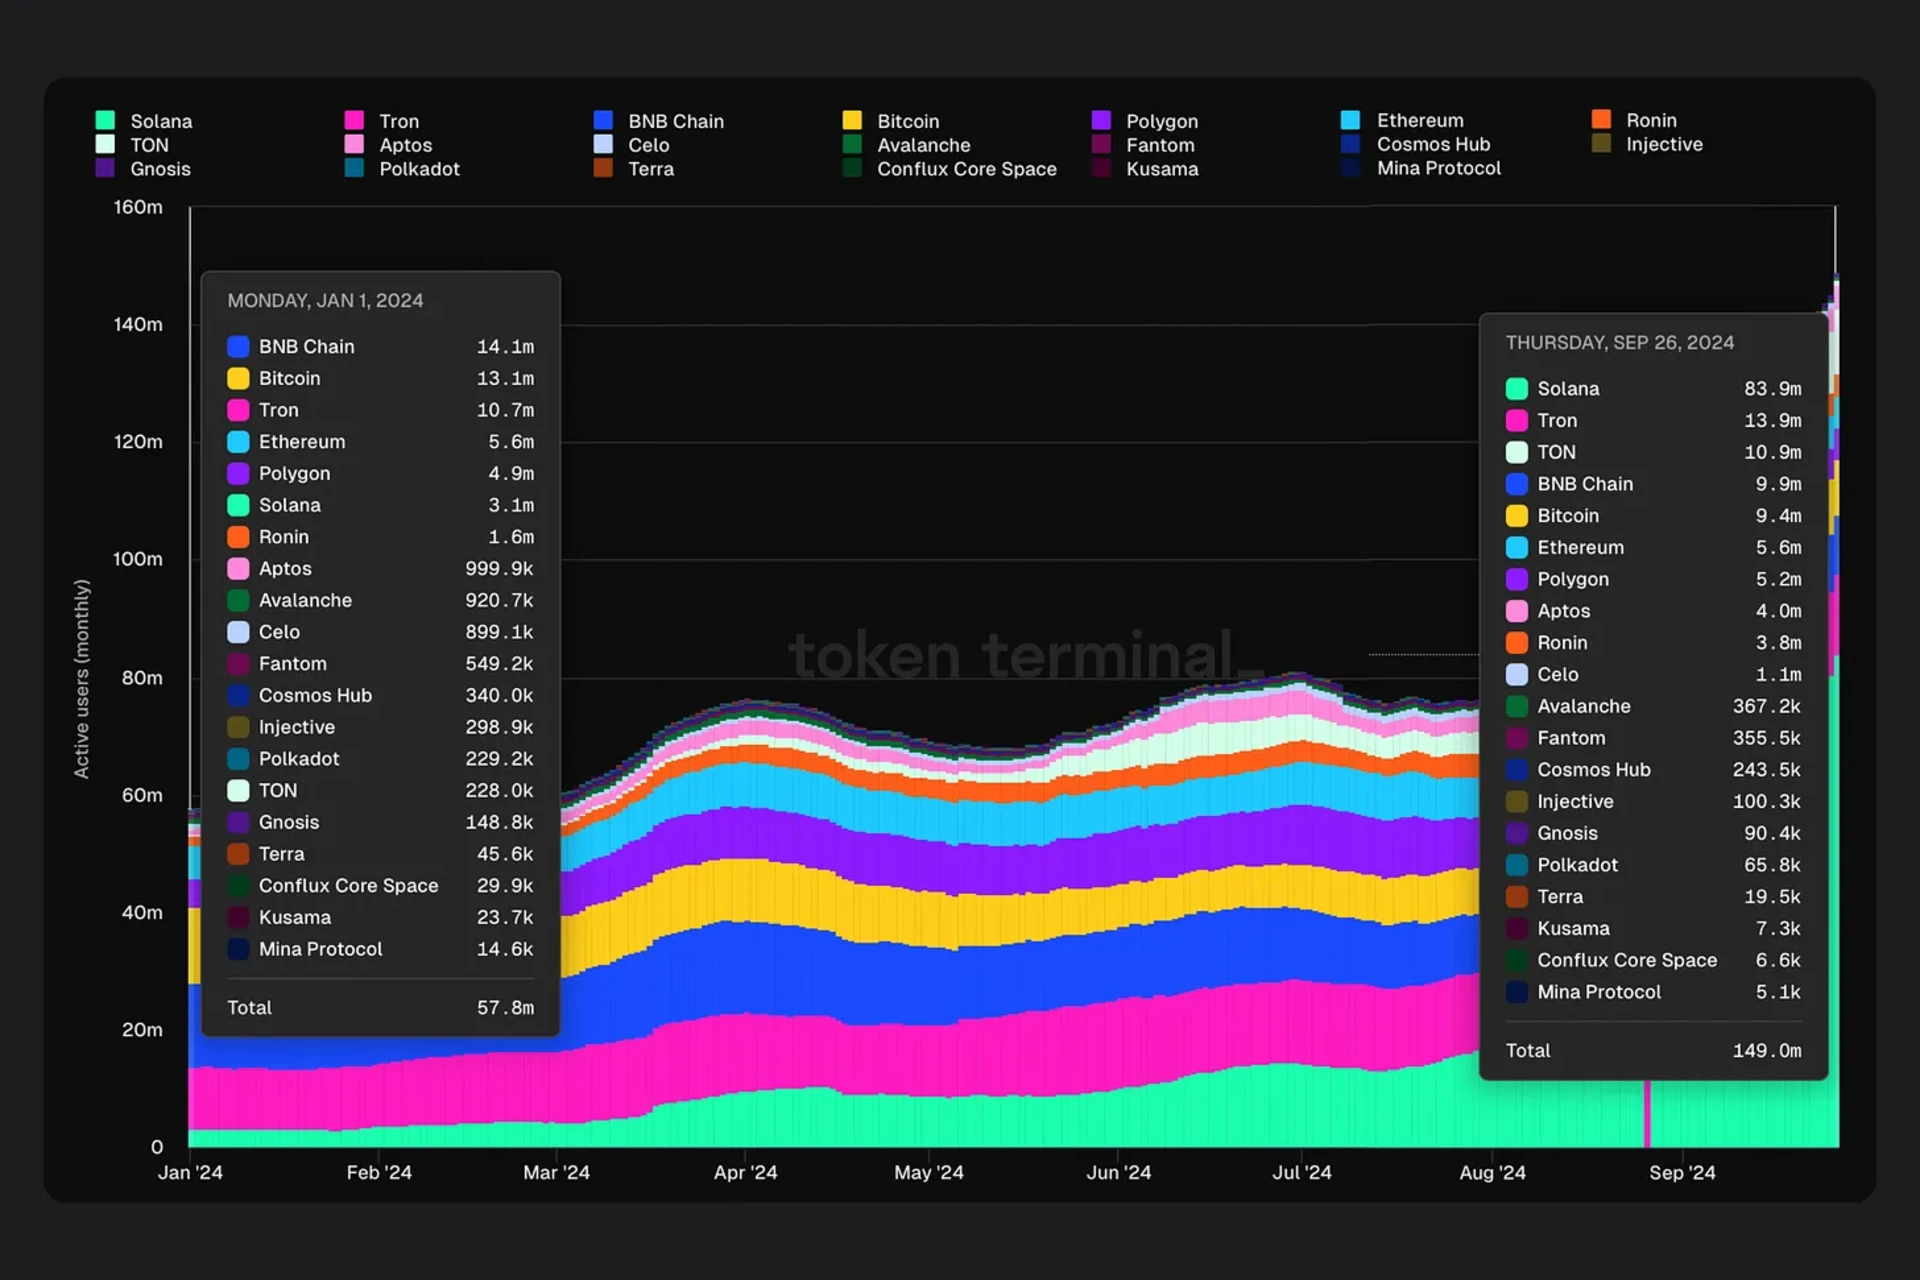Toggle the Terra legend entry
This screenshot has height=1280, width=1920.
point(634,169)
